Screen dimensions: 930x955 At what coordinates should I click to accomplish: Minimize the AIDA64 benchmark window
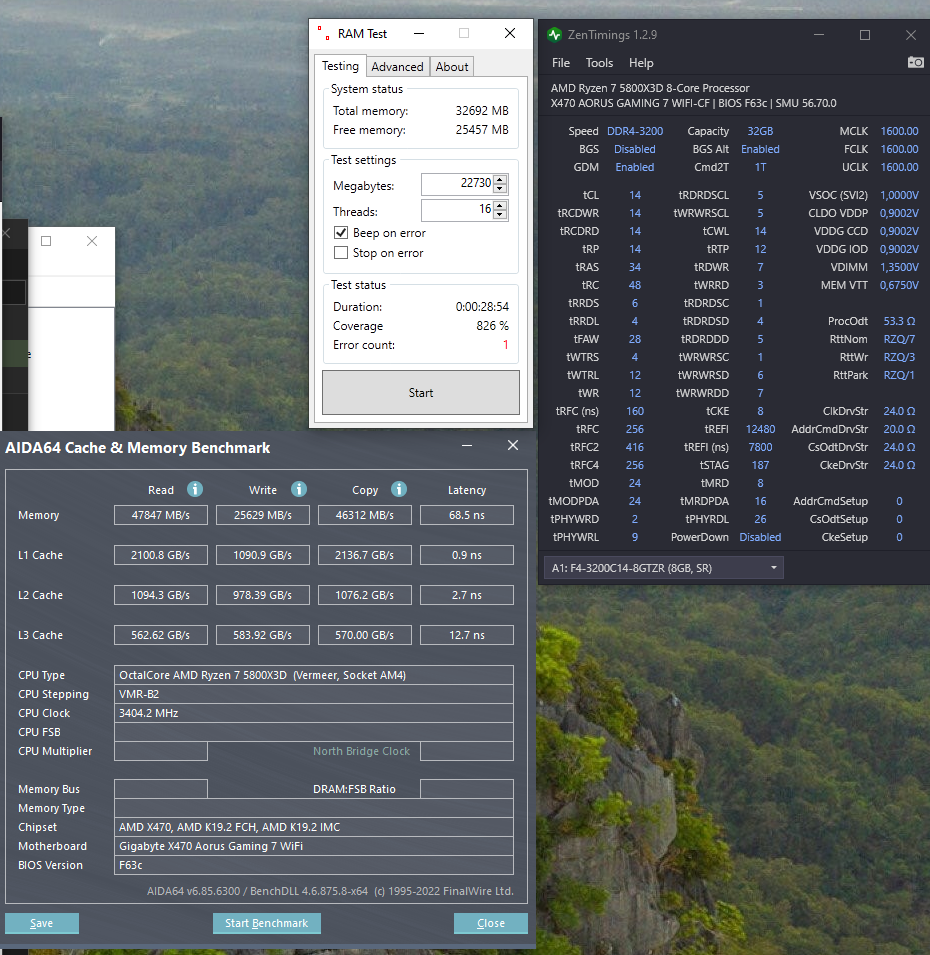467,446
